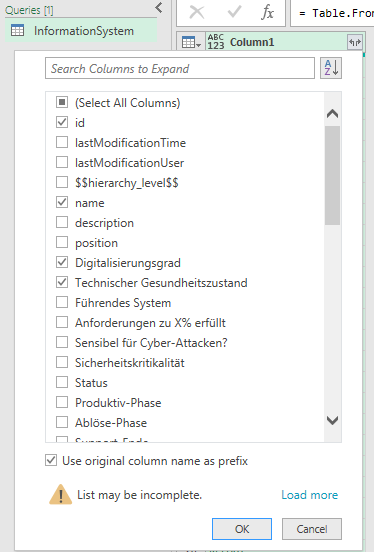374x552 pixels.
Task: Click the Search Columns to Expand field
Action: pyautogui.click(x=180, y=68)
